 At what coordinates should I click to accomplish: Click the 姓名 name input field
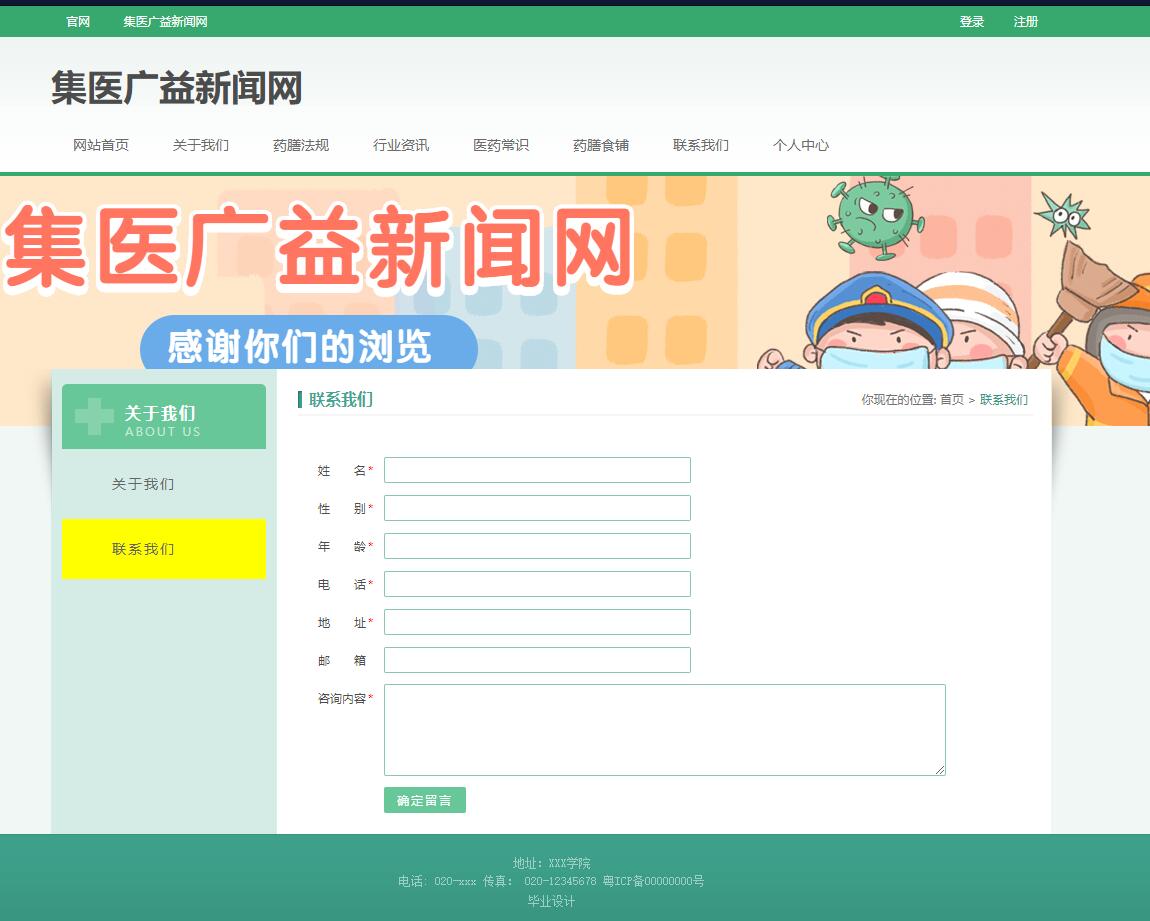537,469
